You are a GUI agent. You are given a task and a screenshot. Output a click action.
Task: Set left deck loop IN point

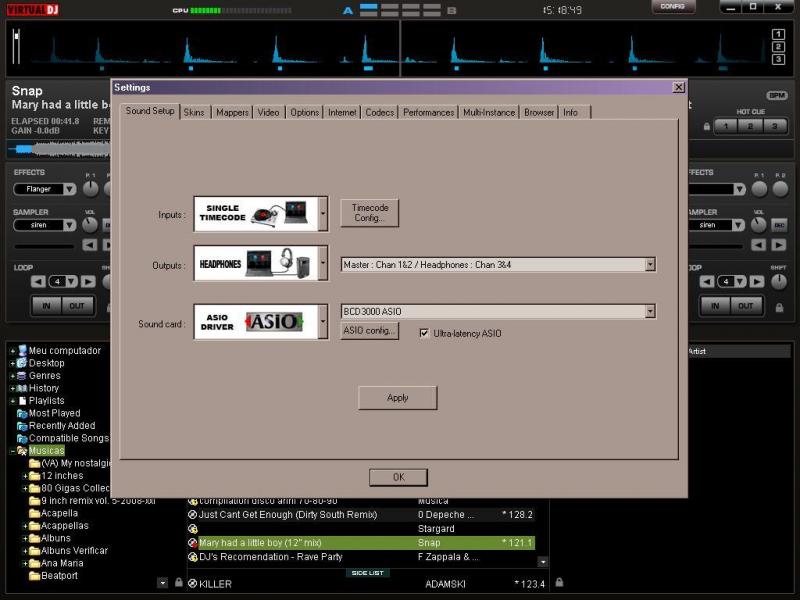pos(46,306)
